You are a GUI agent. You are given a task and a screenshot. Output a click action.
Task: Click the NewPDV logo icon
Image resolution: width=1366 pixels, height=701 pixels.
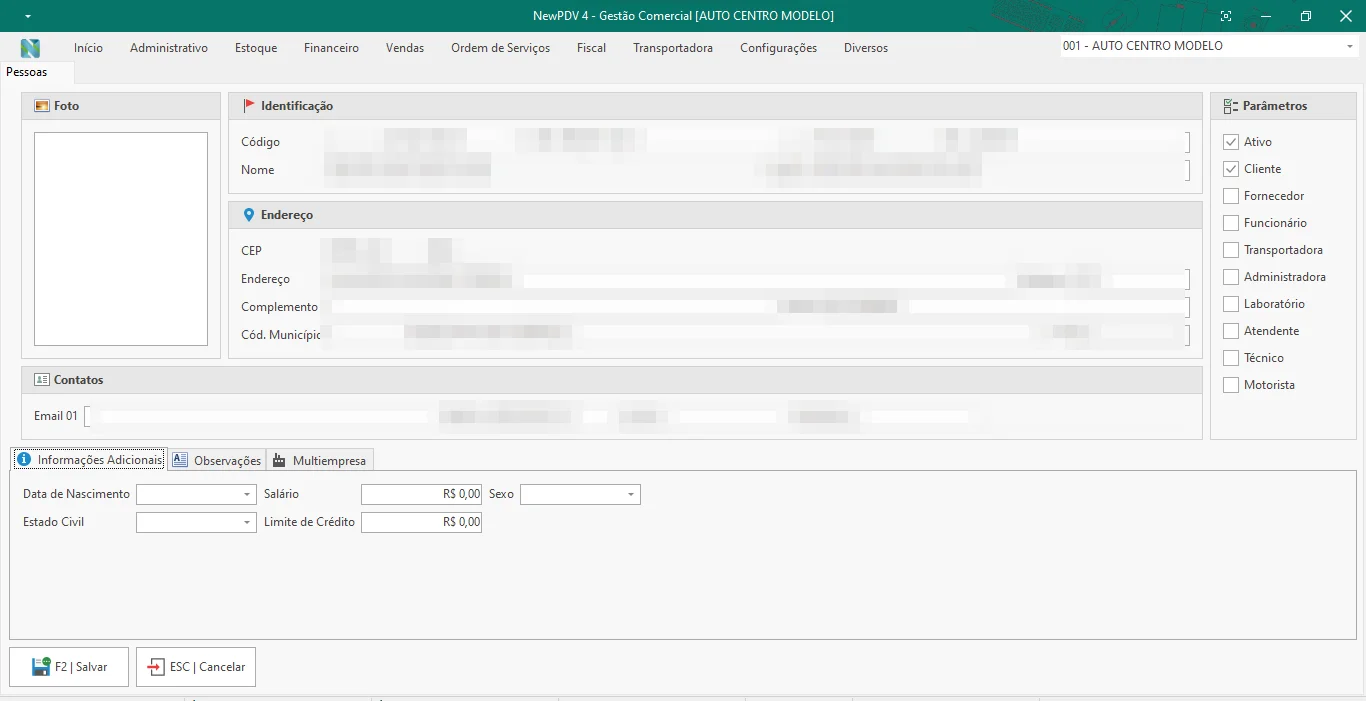click(x=30, y=48)
